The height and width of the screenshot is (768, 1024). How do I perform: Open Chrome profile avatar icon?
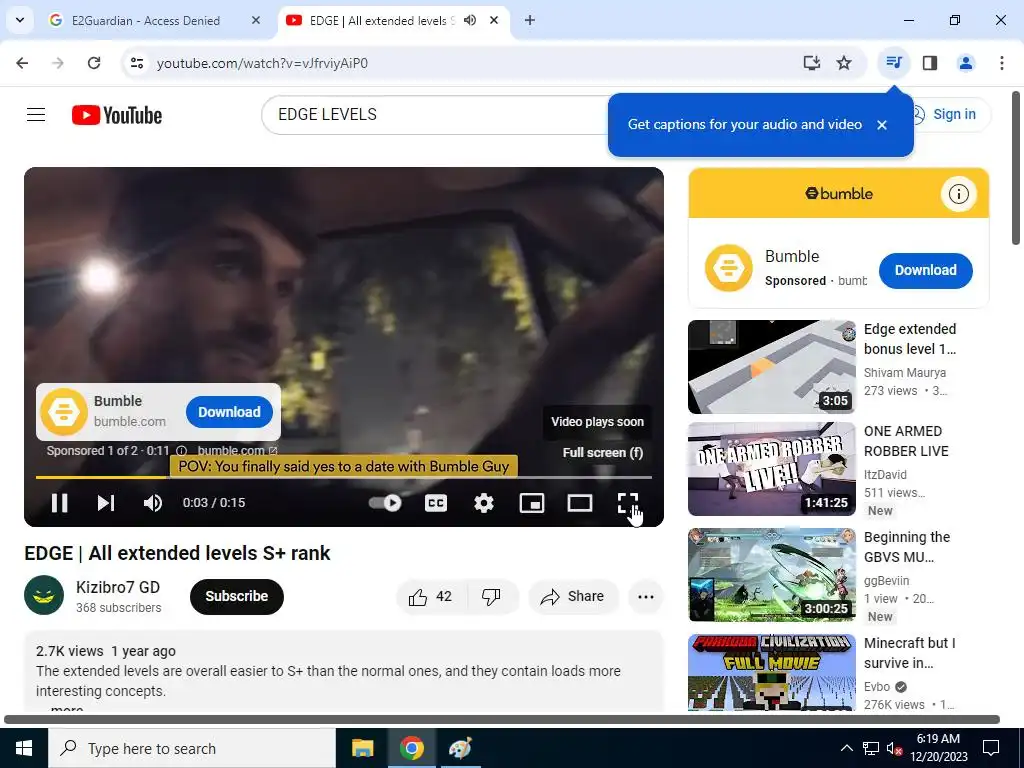click(x=965, y=63)
